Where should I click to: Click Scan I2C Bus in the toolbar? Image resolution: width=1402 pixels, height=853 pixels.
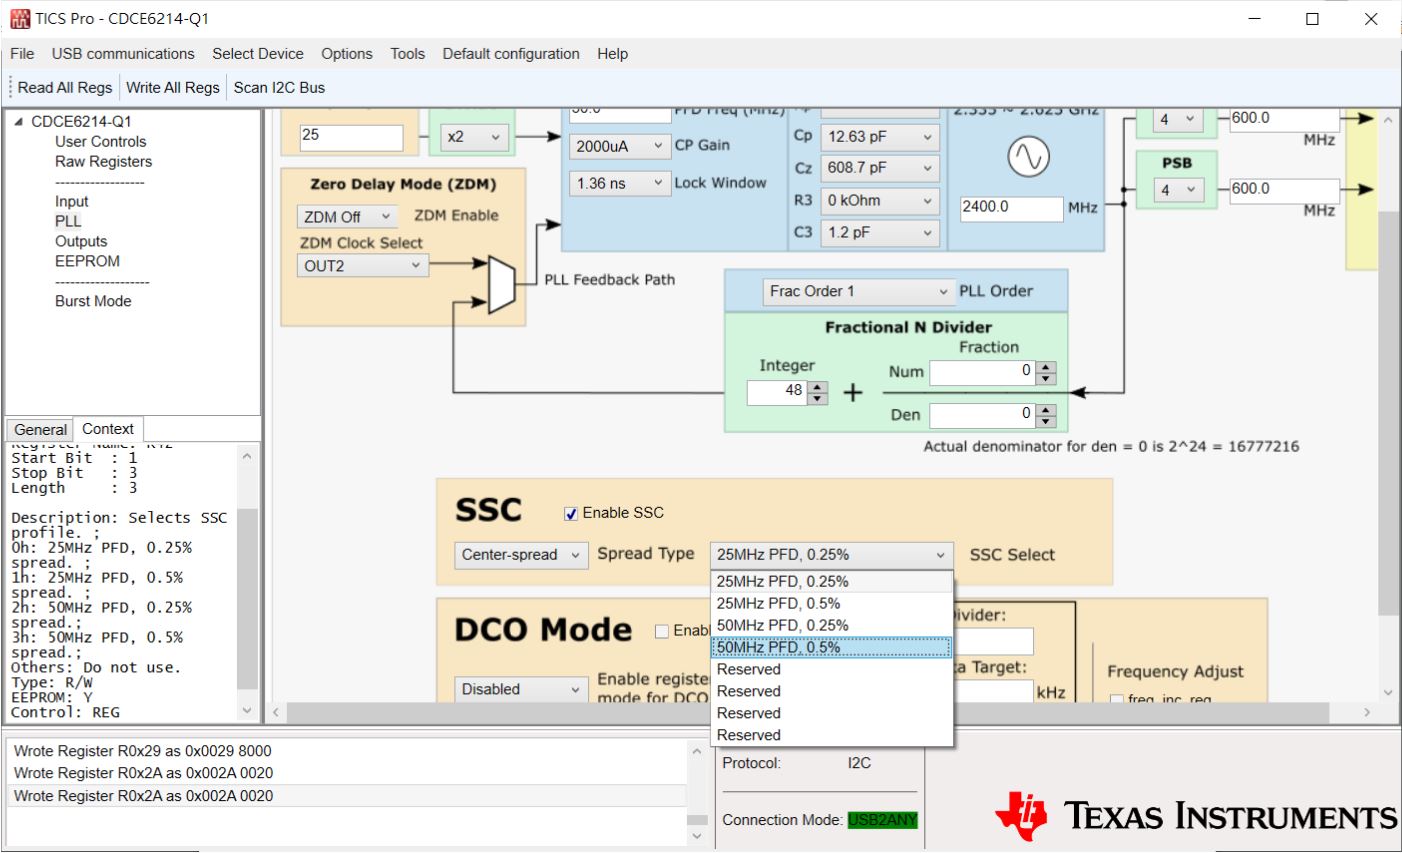coord(279,88)
